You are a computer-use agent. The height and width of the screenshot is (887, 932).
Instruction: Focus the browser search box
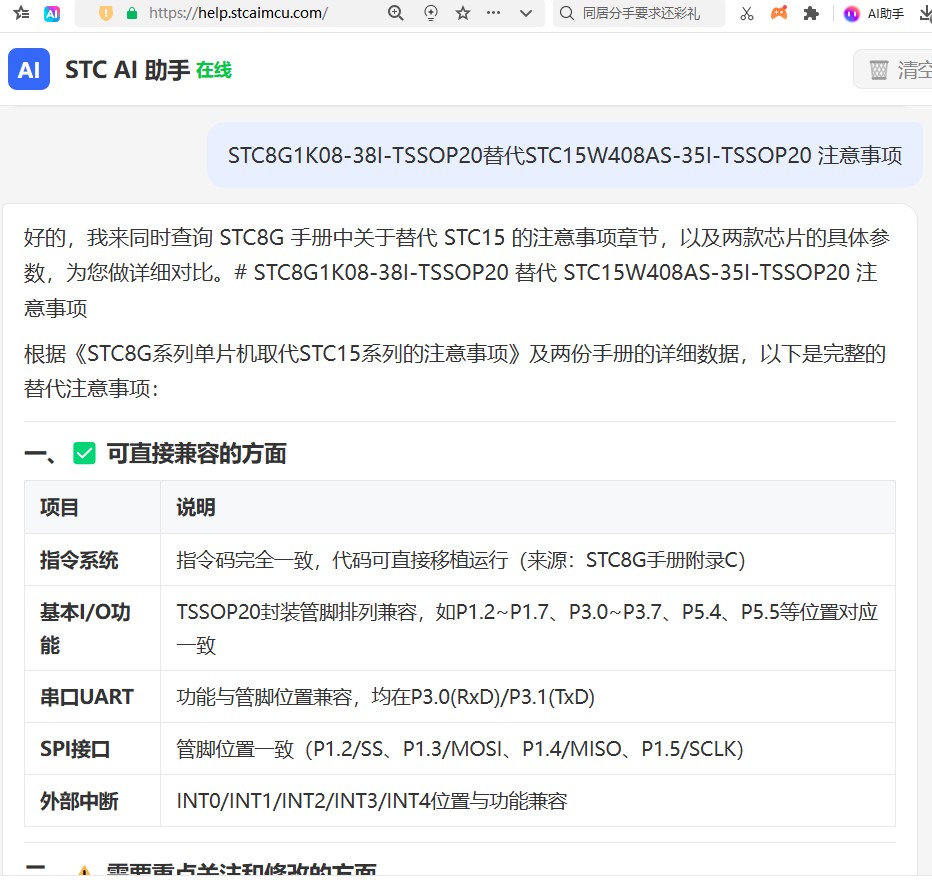pos(639,13)
